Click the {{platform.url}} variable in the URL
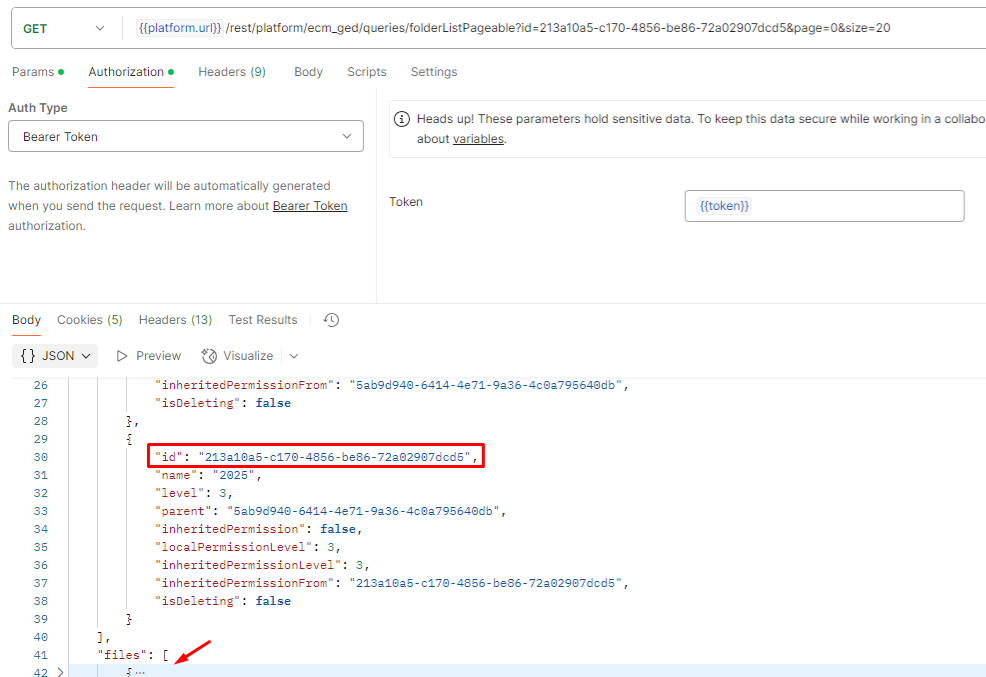 (x=180, y=28)
